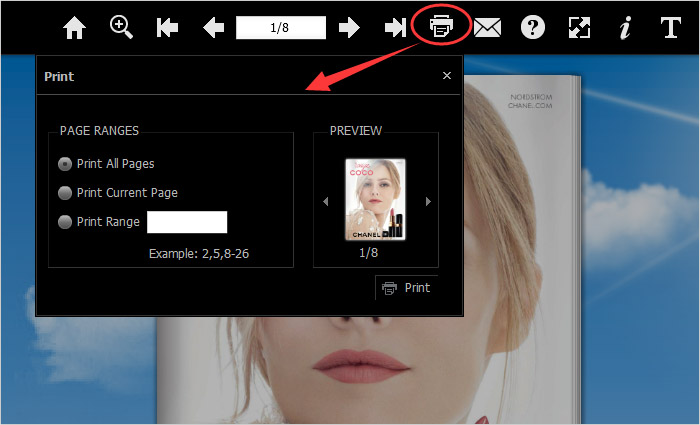Go to the previous page arrow
700x425 pixels.
tap(213, 28)
